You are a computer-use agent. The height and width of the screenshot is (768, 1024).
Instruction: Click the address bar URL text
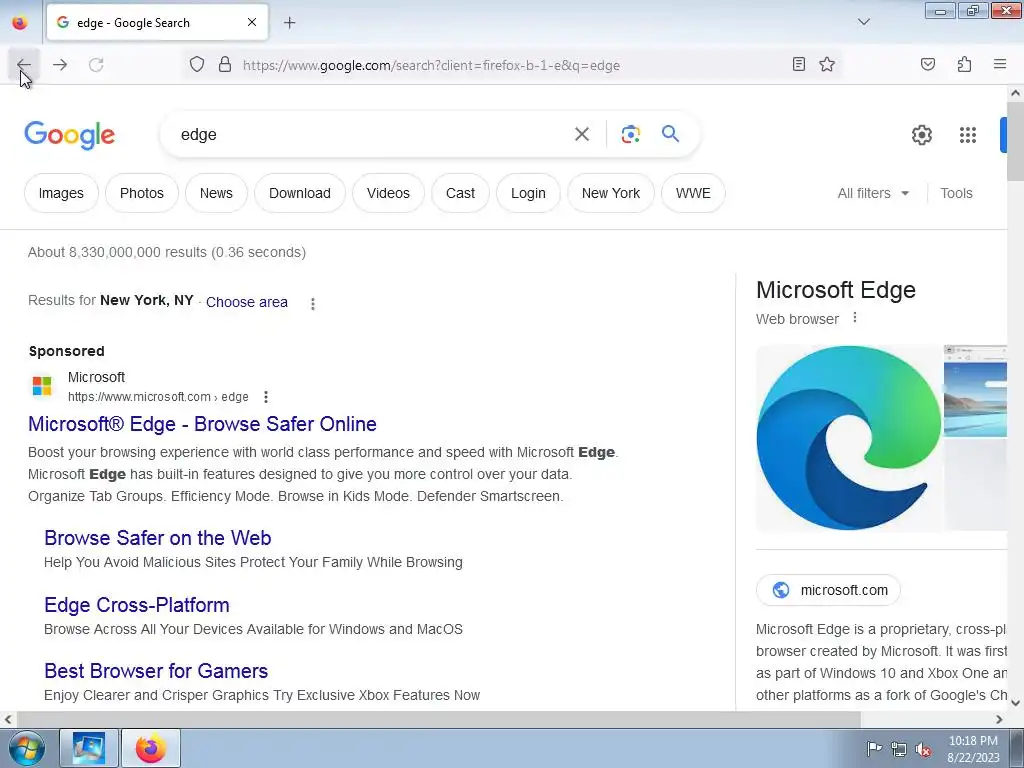[x=431, y=65]
